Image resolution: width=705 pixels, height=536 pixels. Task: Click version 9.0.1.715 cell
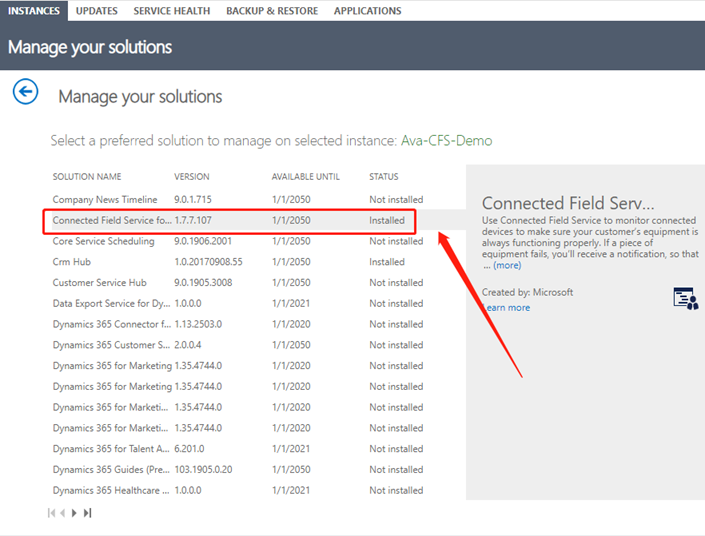pyautogui.click(x=193, y=200)
